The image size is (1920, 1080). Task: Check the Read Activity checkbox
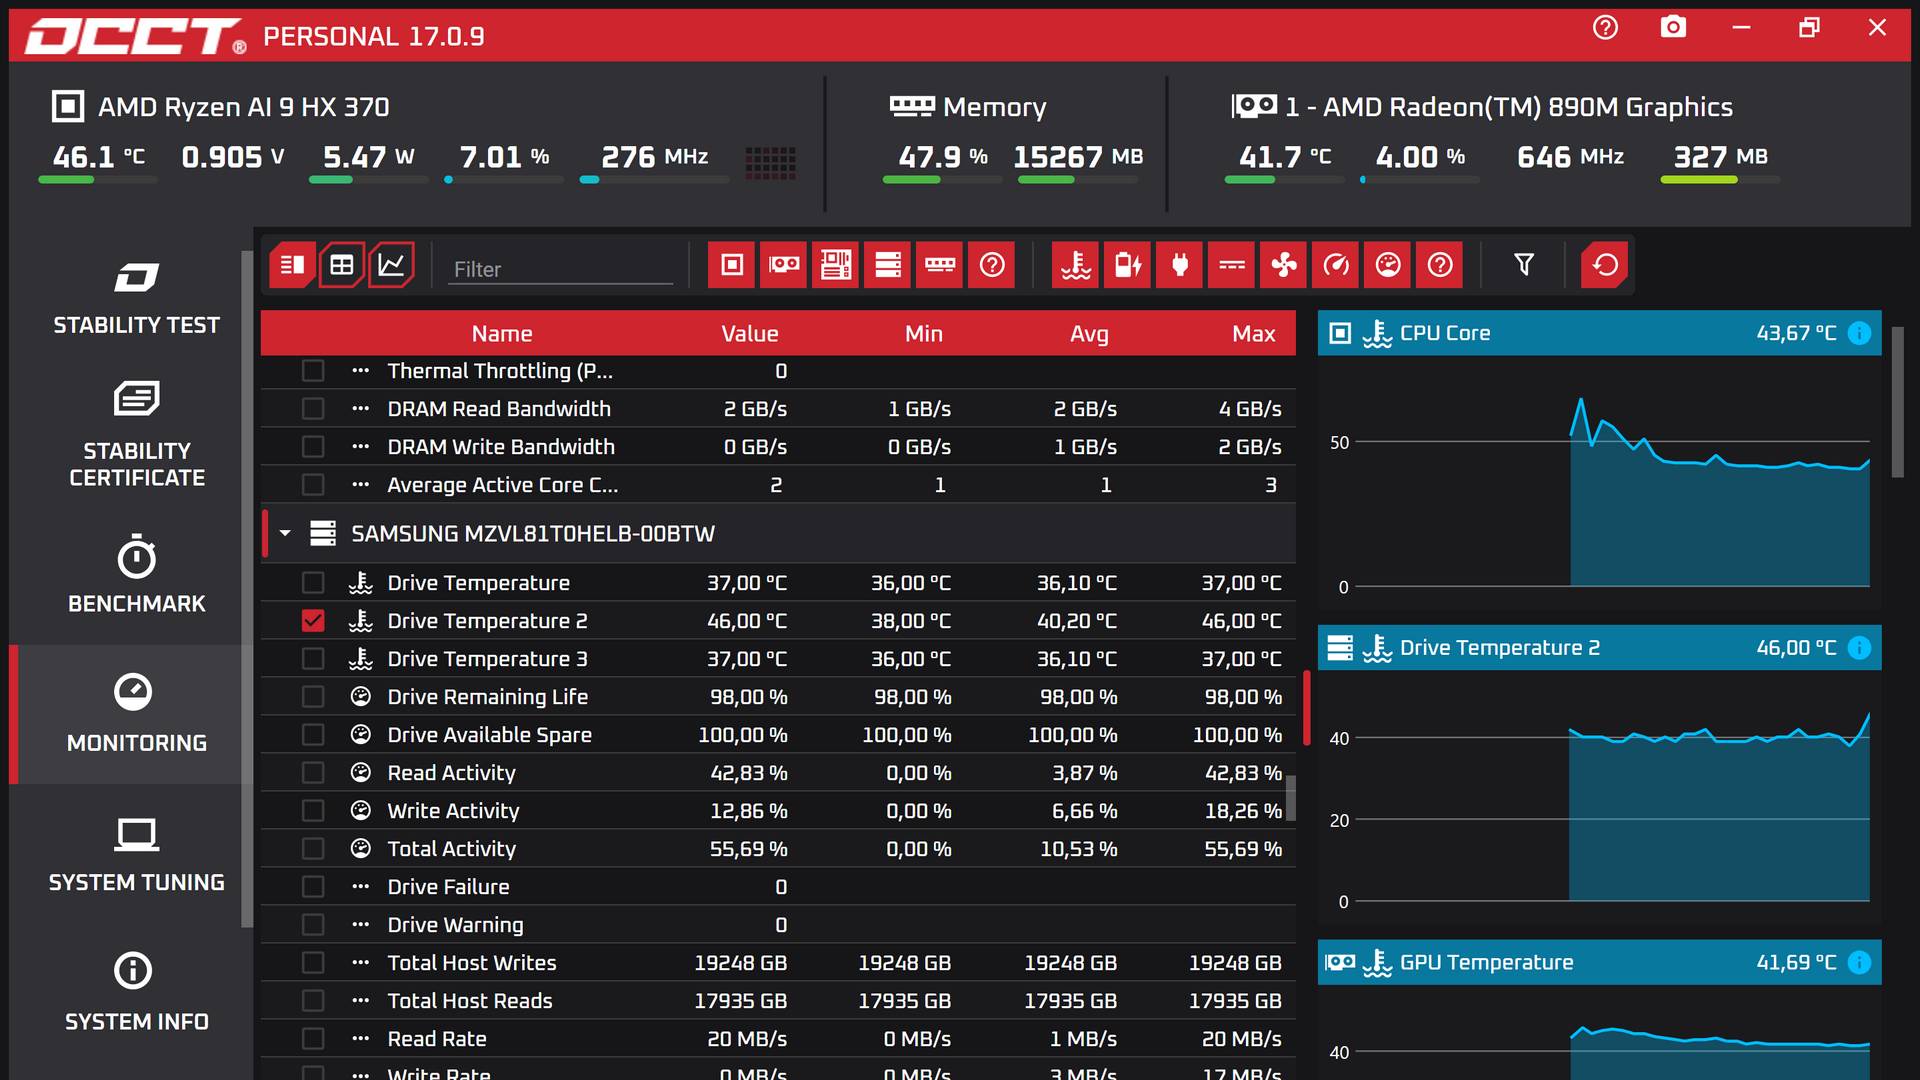click(x=313, y=773)
